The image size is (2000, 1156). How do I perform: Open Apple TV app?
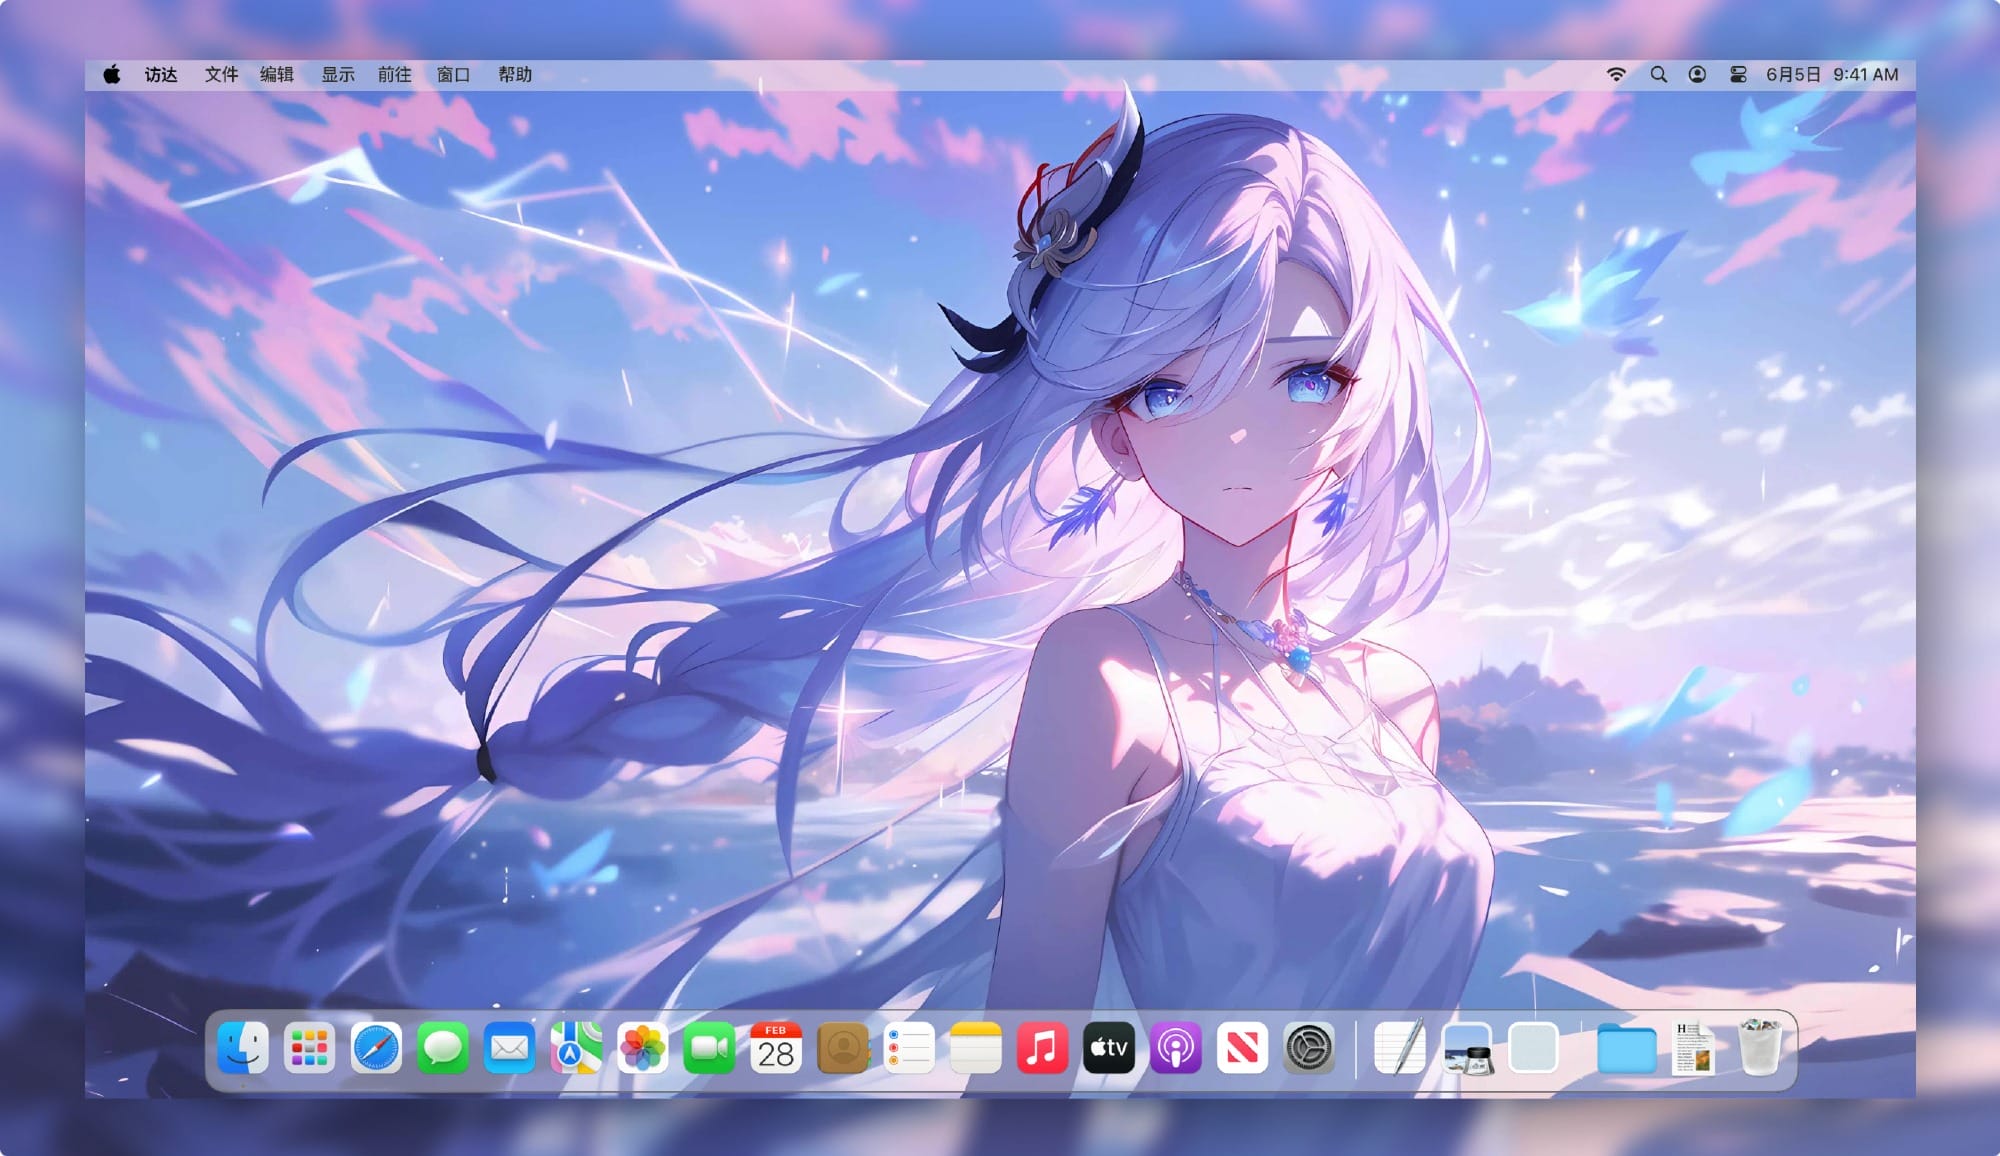(1109, 1048)
